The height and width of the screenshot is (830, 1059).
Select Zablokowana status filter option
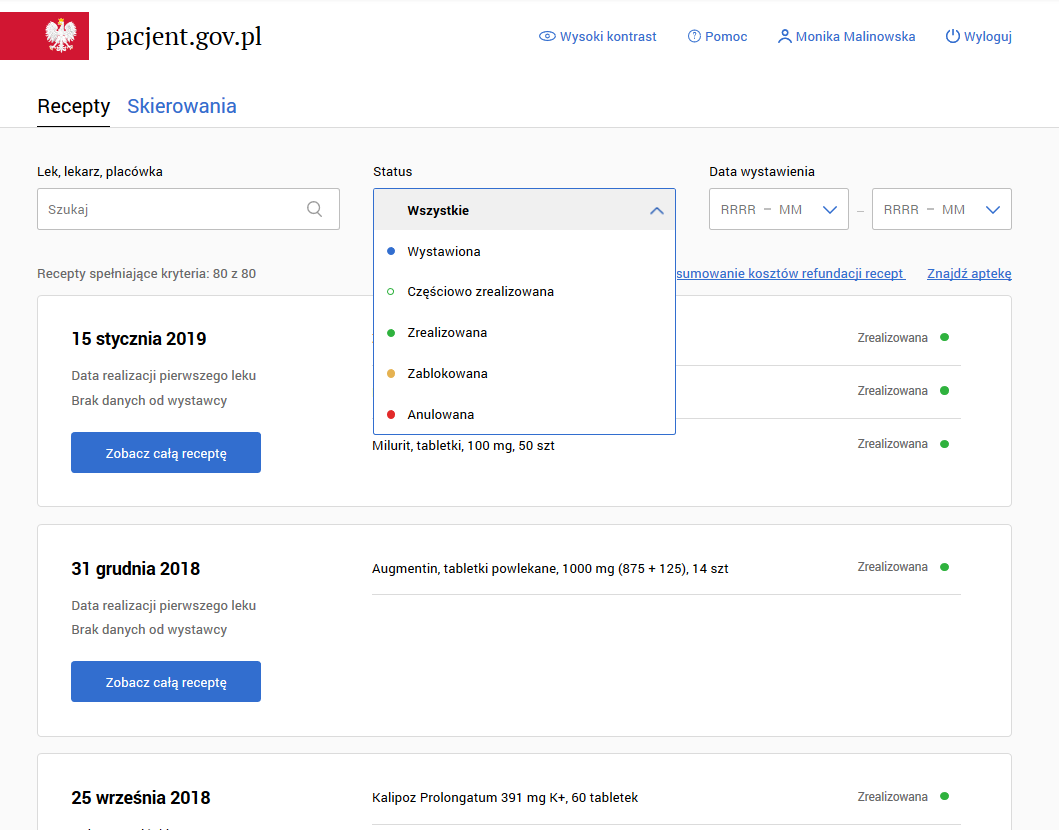coord(447,374)
